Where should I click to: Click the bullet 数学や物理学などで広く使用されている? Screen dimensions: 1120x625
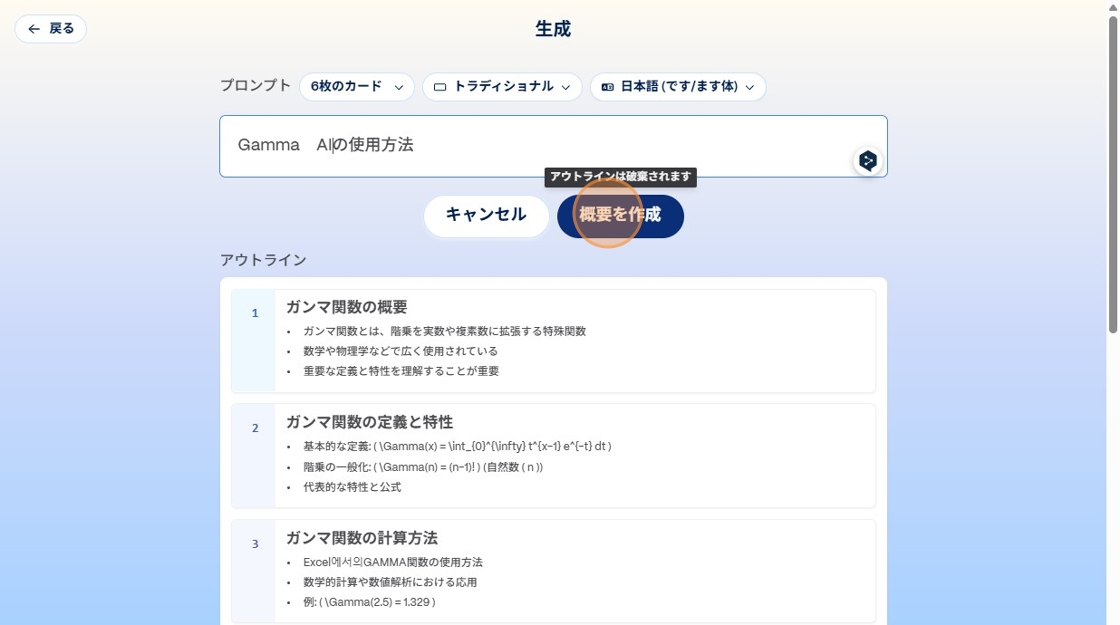(x=400, y=351)
